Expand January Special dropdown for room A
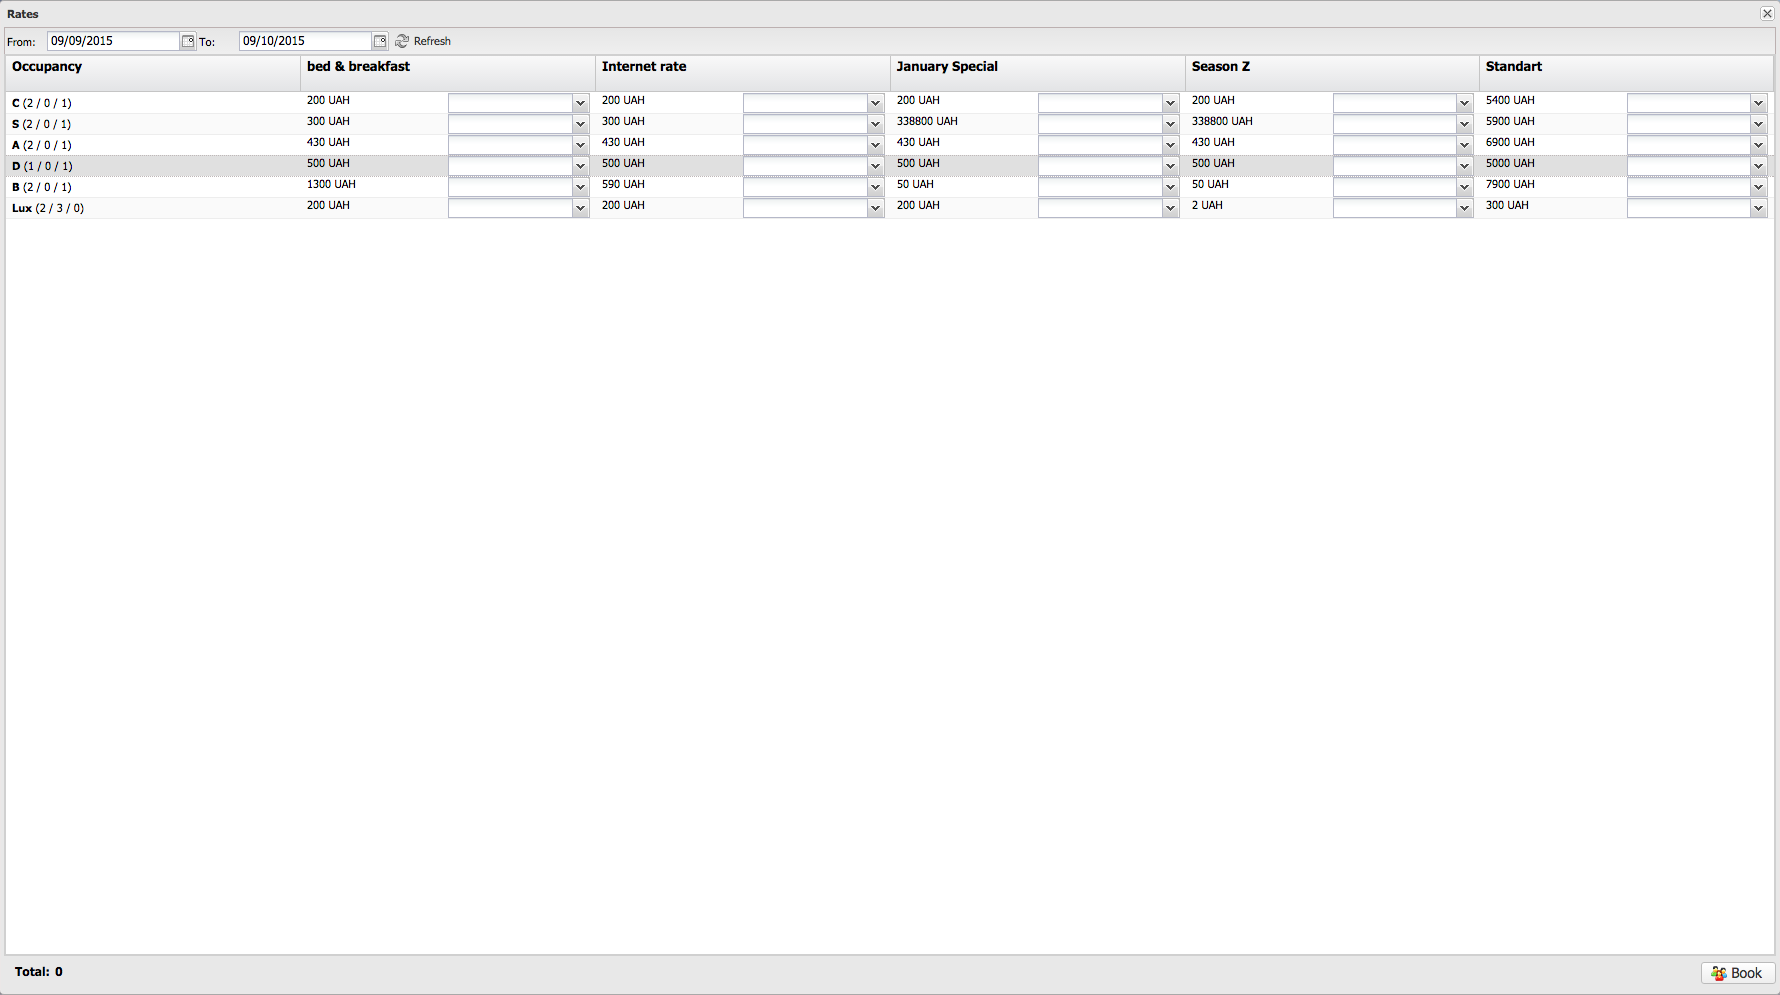 click(1170, 145)
